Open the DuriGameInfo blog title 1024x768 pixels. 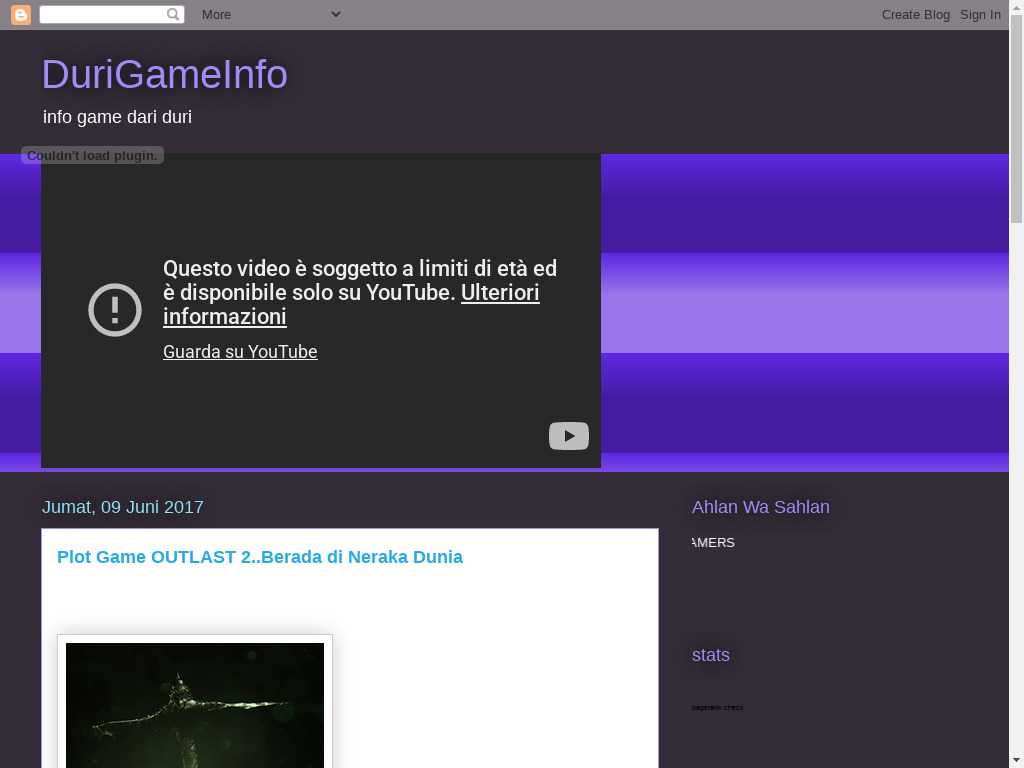coord(165,74)
